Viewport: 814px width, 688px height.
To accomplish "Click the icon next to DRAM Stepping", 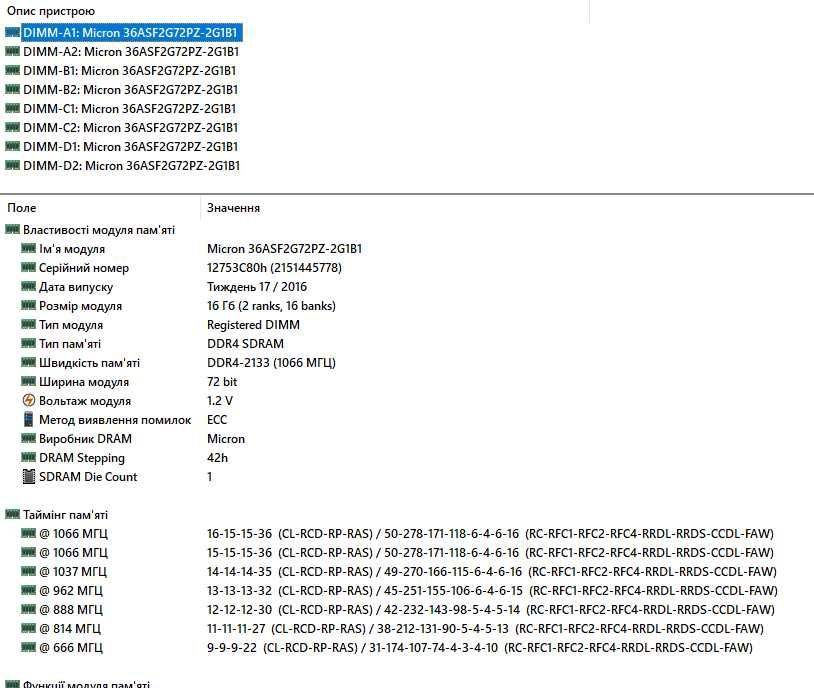I will 29,457.
